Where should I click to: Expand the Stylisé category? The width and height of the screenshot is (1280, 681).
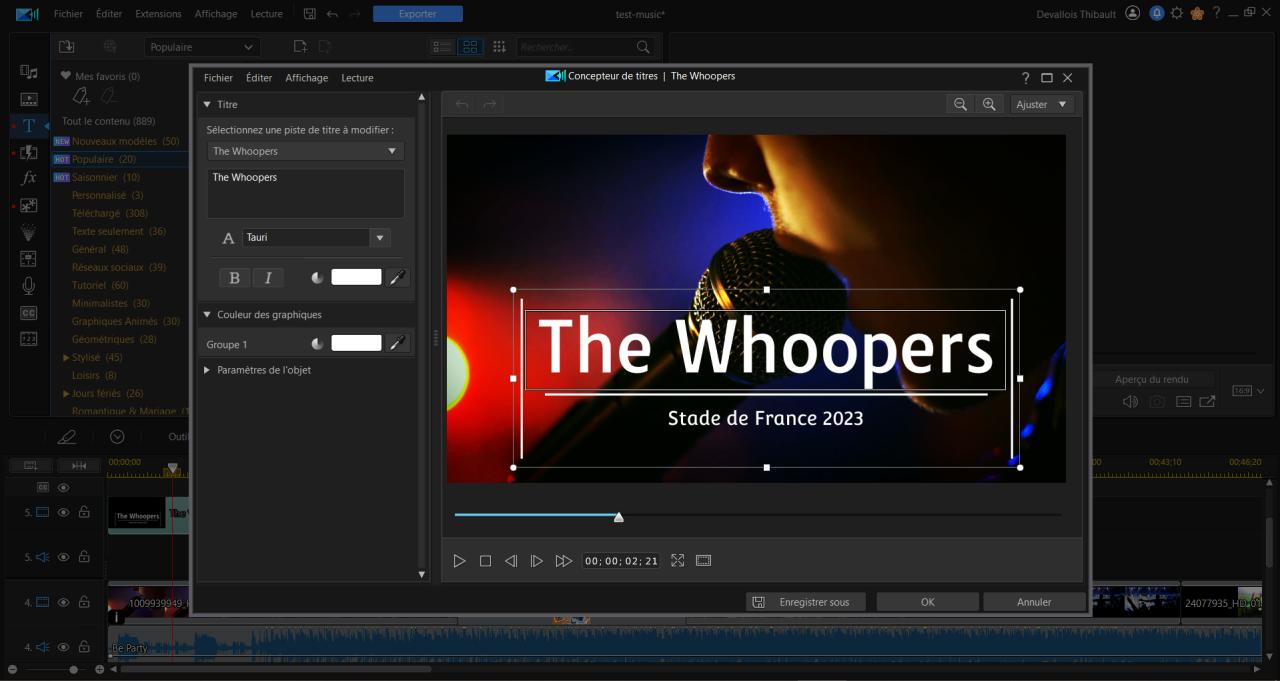click(66, 357)
